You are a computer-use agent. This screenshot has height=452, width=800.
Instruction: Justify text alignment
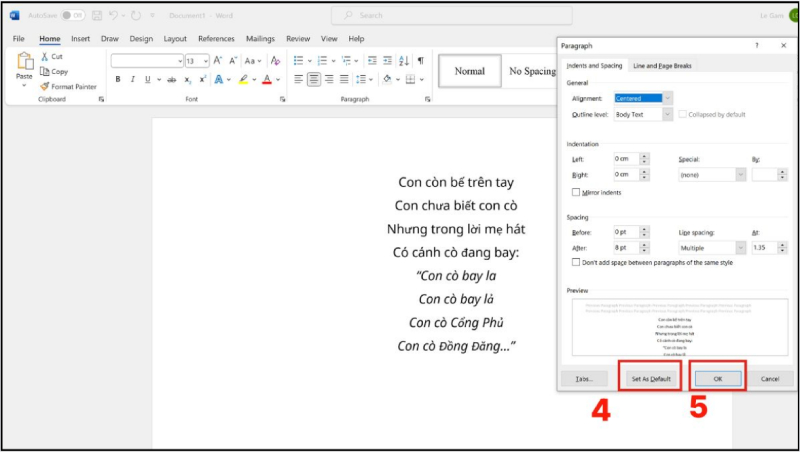coord(344,80)
